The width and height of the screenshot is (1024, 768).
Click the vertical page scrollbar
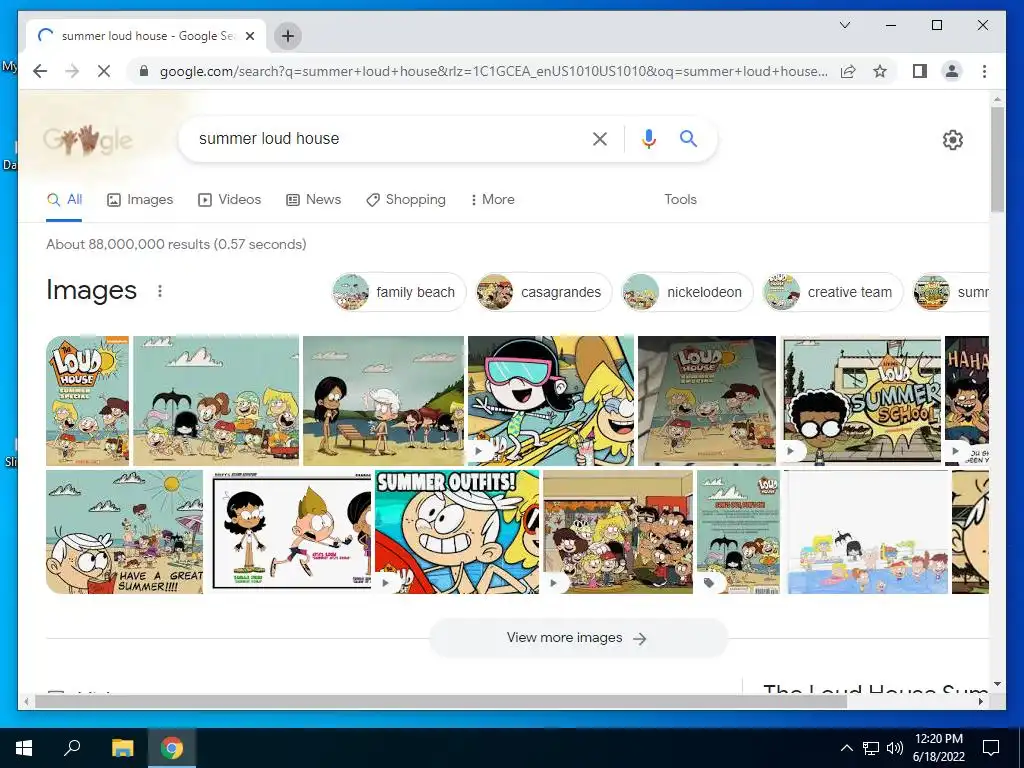(997, 159)
